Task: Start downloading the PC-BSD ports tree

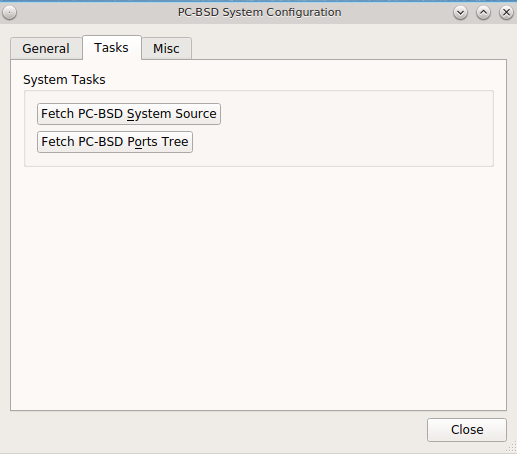Action: [115, 142]
